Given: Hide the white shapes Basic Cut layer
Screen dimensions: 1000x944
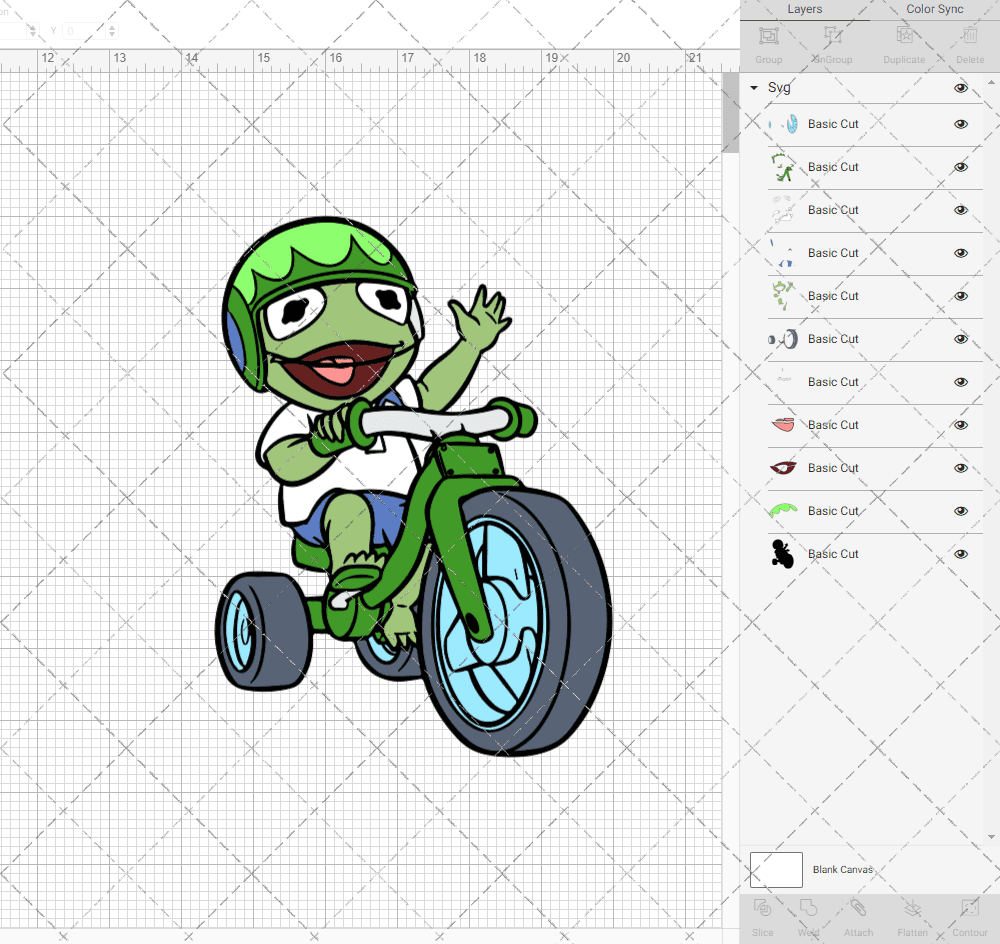Looking at the screenshot, I should (960, 210).
